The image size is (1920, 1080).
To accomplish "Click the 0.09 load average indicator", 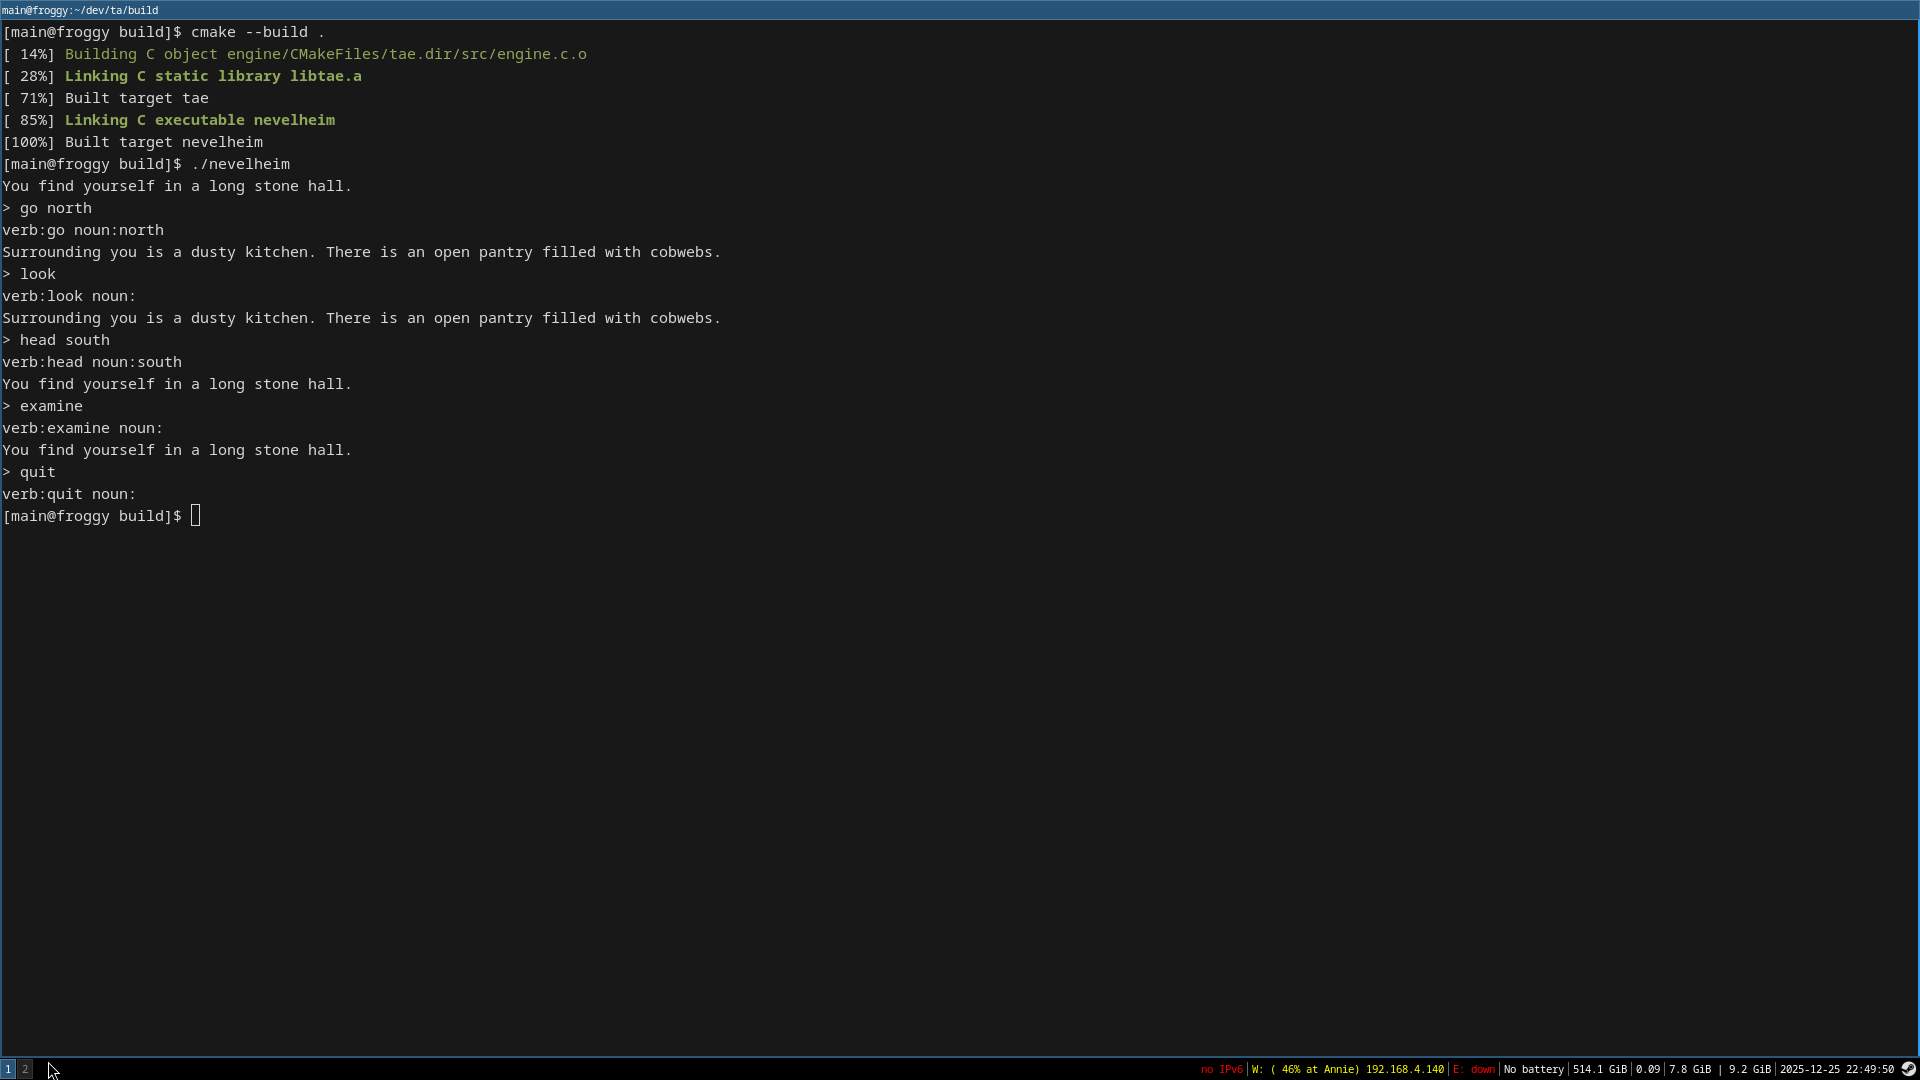I will 1647,1069.
